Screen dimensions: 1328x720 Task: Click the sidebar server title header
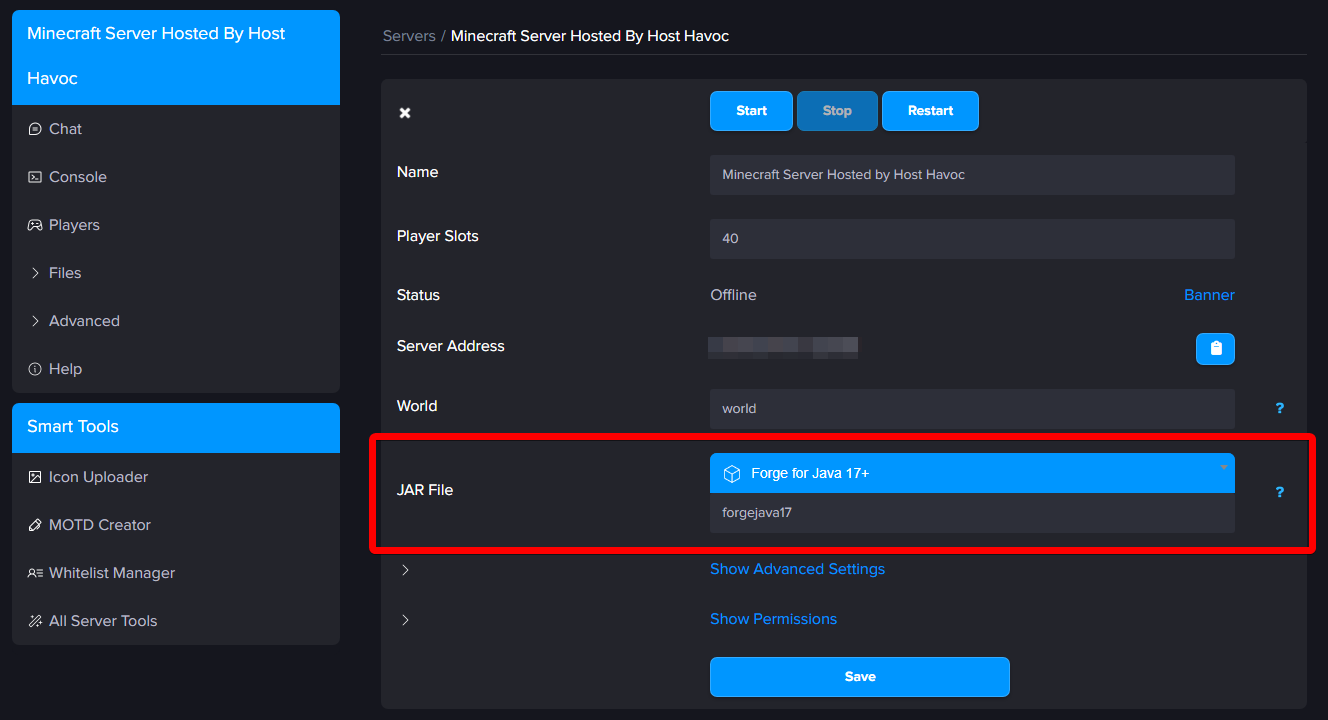tap(176, 57)
